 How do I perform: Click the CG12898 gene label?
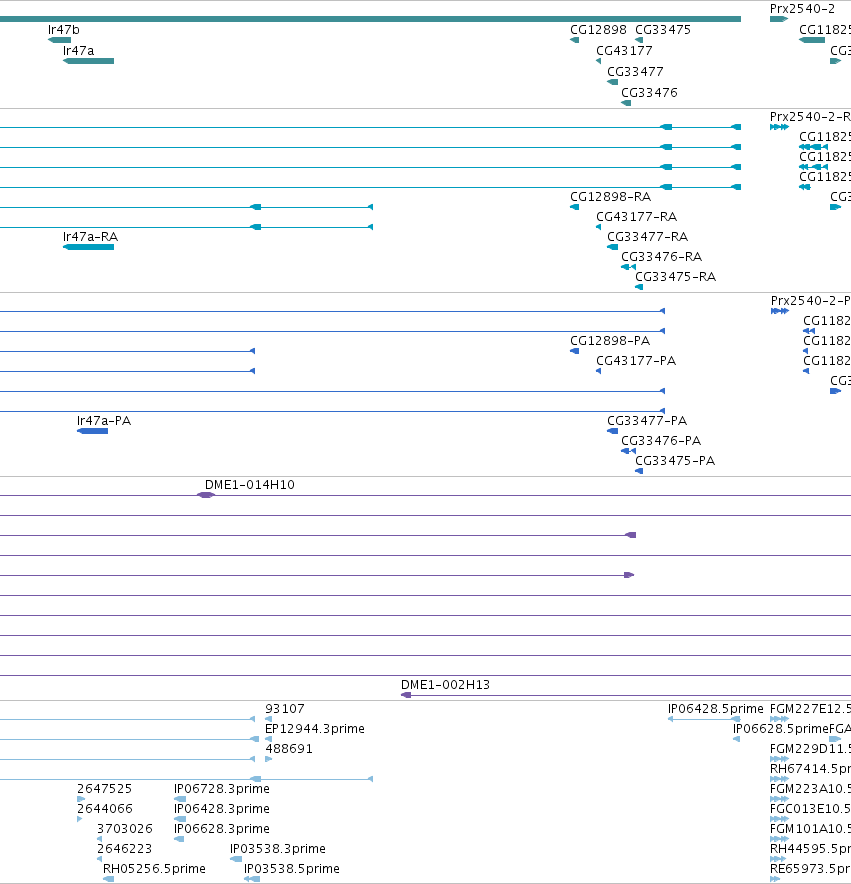tap(598, 30)
